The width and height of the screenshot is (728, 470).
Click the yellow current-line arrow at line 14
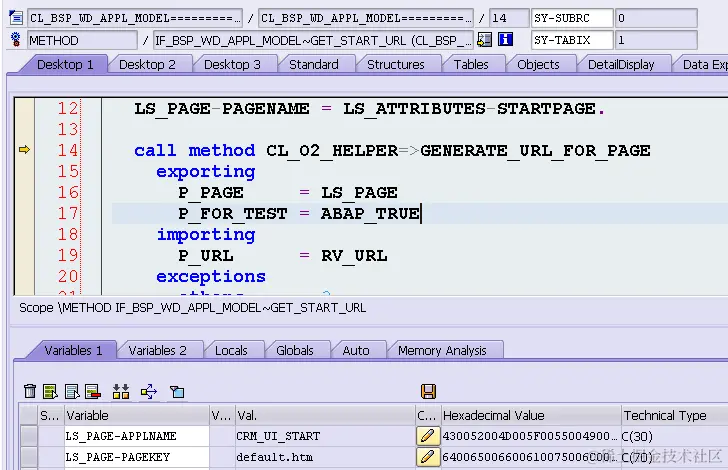coord(24,150)
